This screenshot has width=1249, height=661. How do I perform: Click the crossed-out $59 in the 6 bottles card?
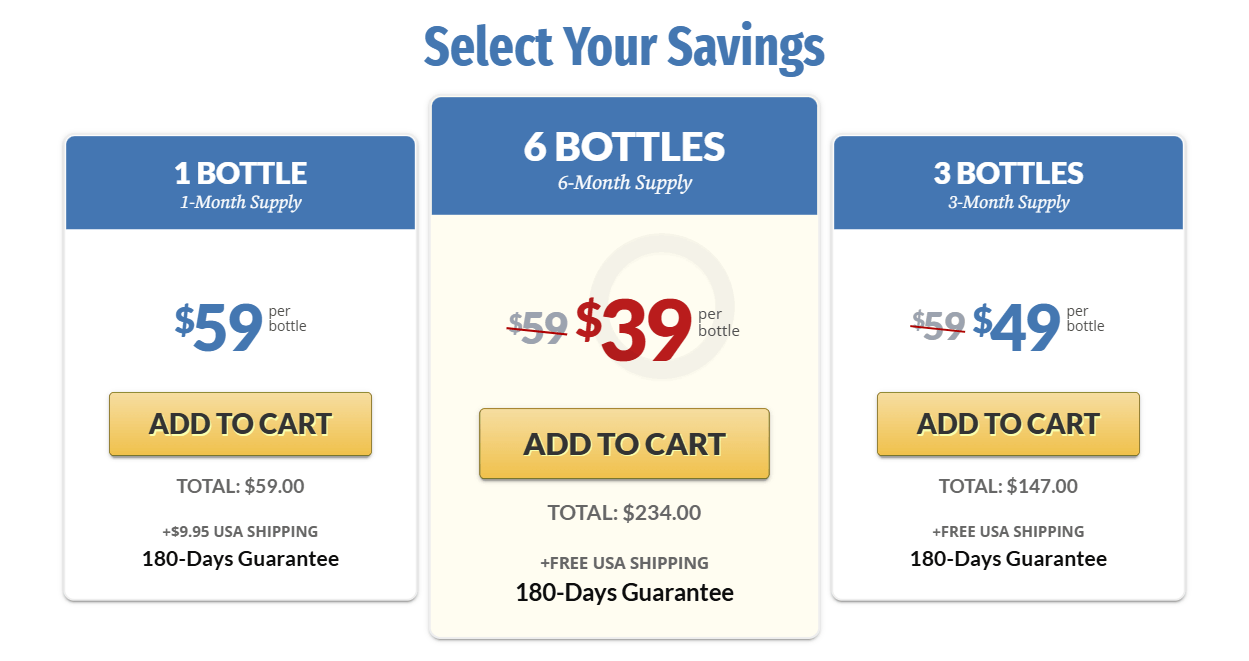[538, 327]
